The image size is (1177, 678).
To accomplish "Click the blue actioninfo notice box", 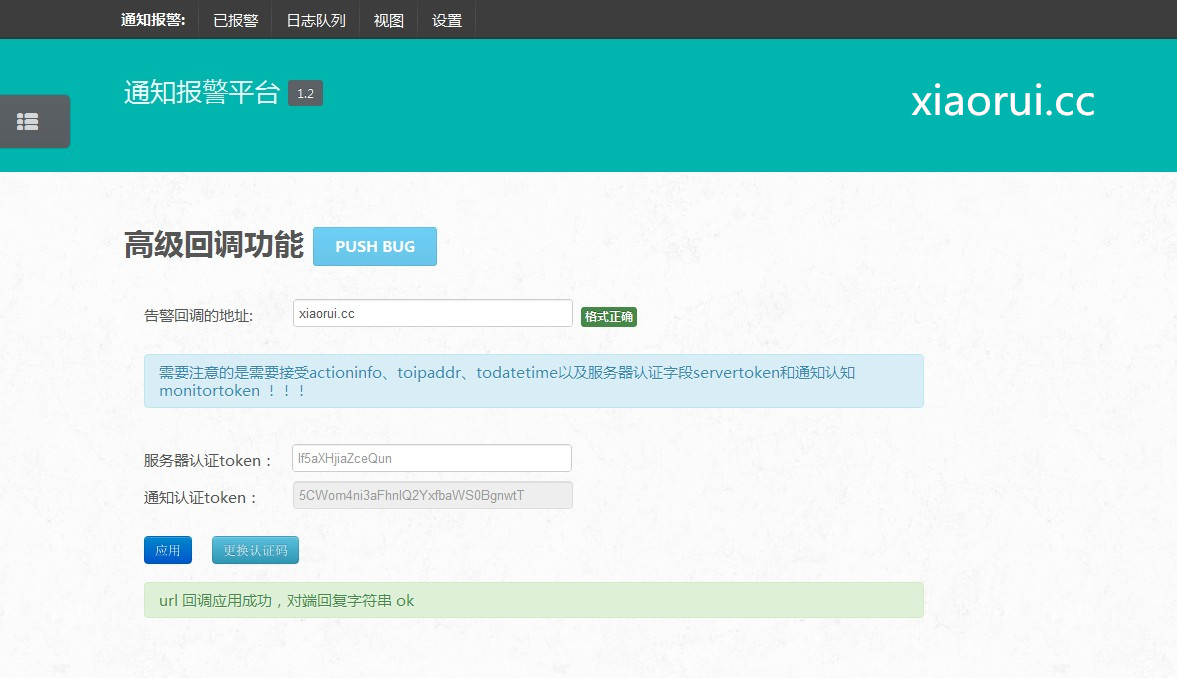I will [x=533, y=381].
